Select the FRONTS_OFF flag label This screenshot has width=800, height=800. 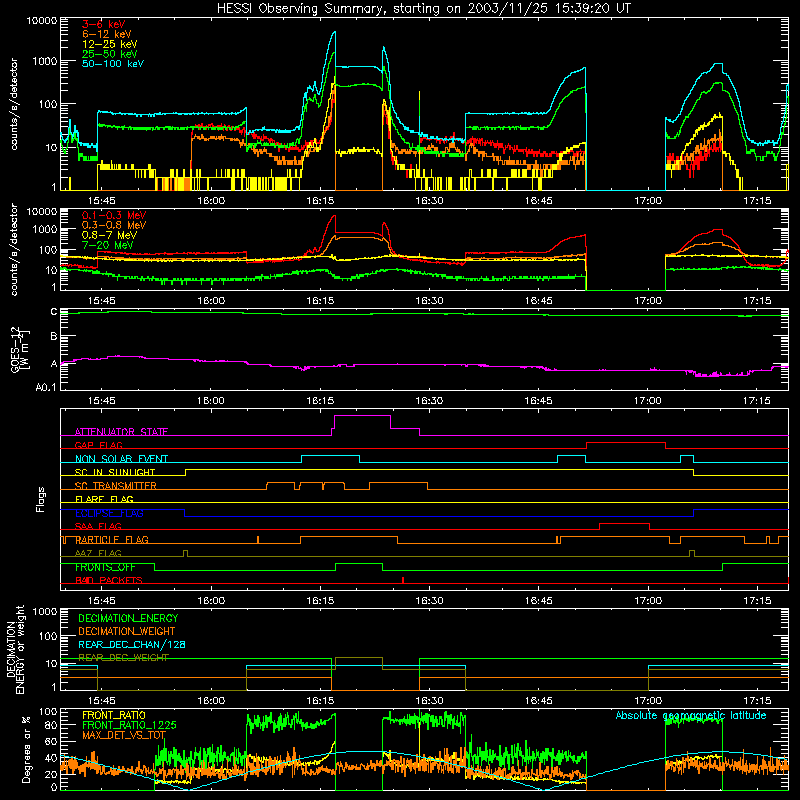point(105,567)
